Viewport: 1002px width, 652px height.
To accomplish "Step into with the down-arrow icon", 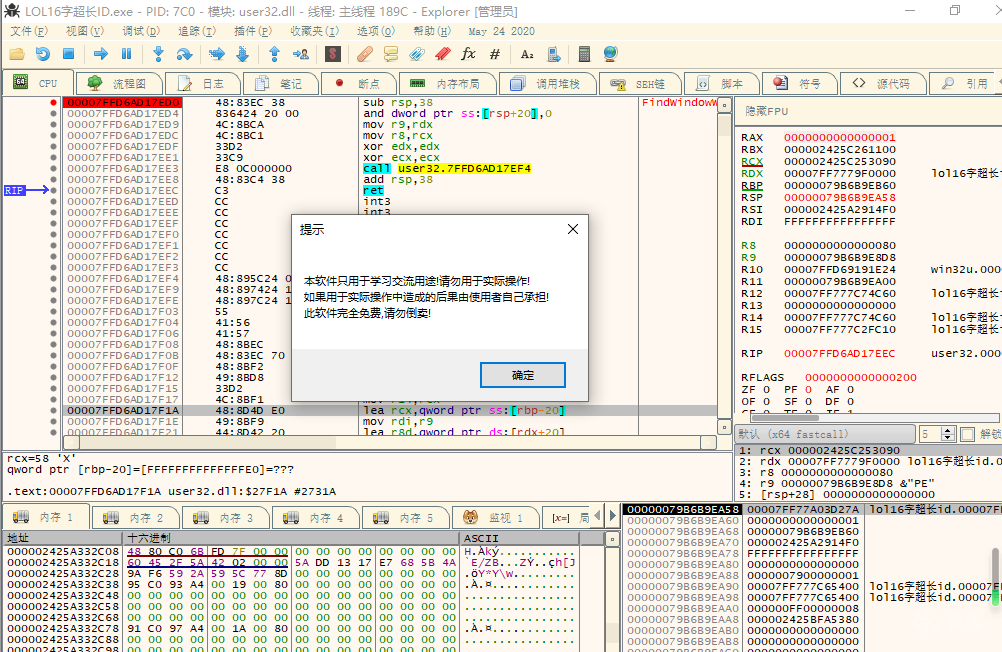I will click(158, 54).
